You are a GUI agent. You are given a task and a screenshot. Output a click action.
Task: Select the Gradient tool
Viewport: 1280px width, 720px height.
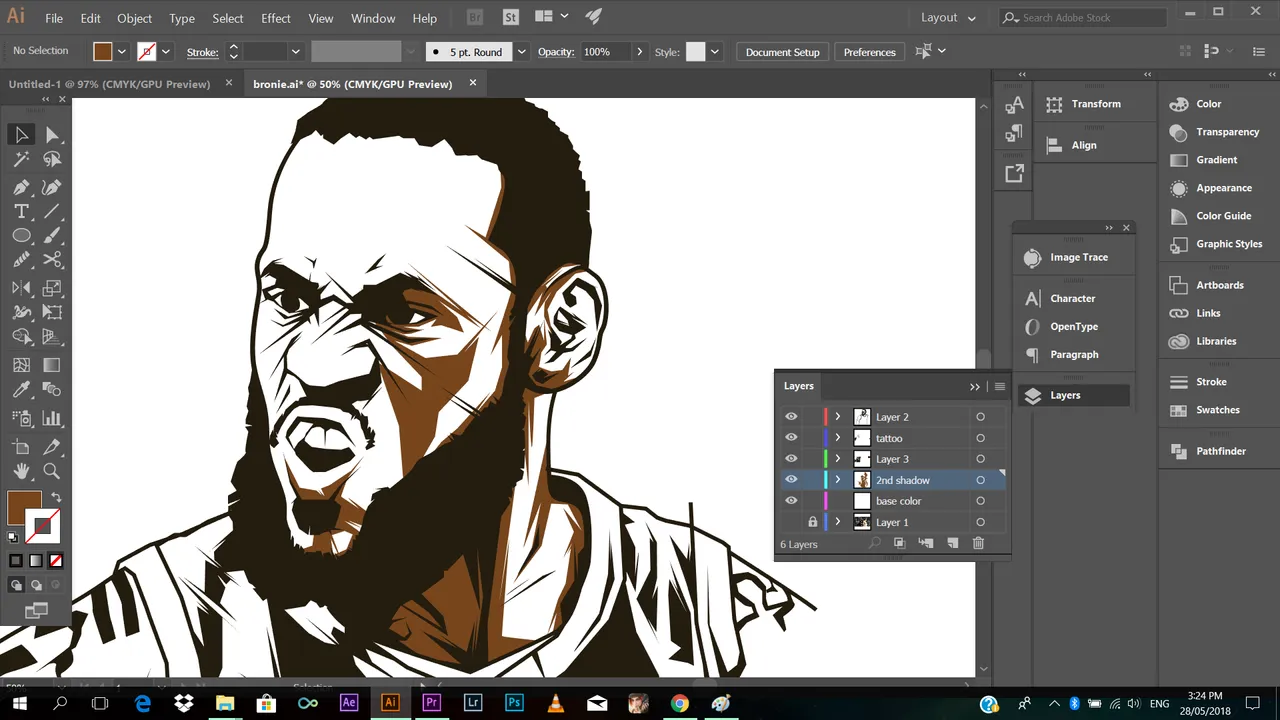(52, 365)
